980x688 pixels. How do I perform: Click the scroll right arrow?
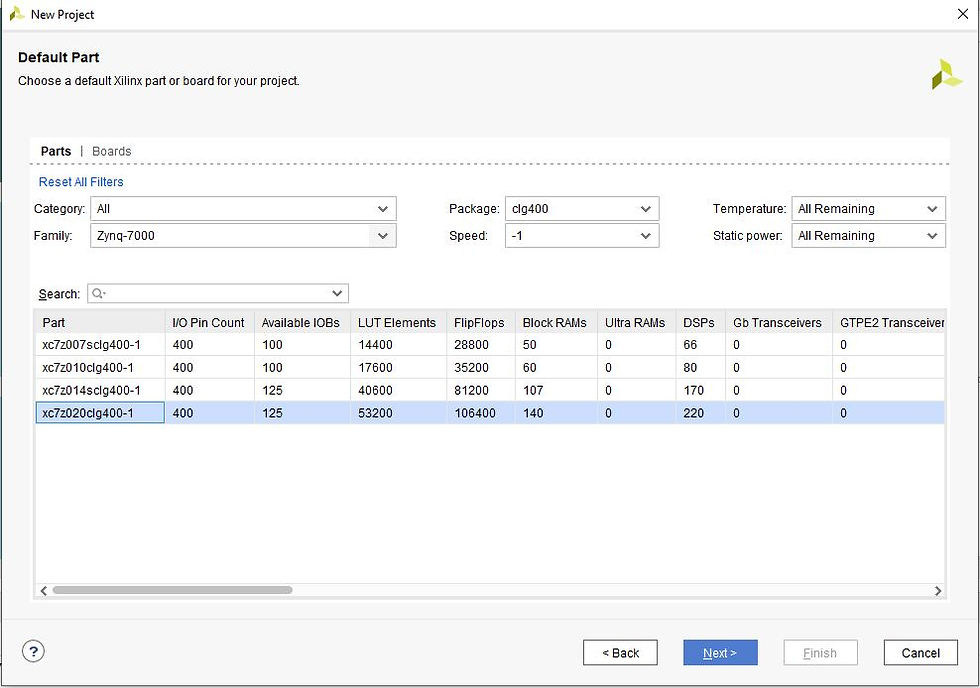(x=938, y=591)
